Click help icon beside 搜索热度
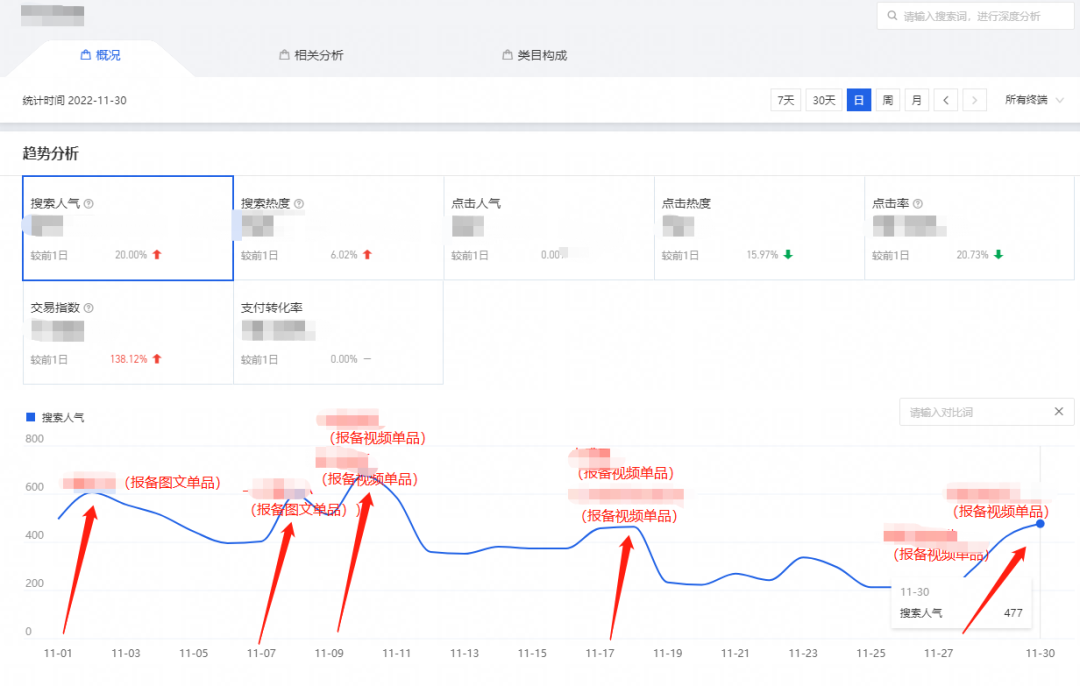This screenshot has width=1080, height=686. tap(299, 204)
